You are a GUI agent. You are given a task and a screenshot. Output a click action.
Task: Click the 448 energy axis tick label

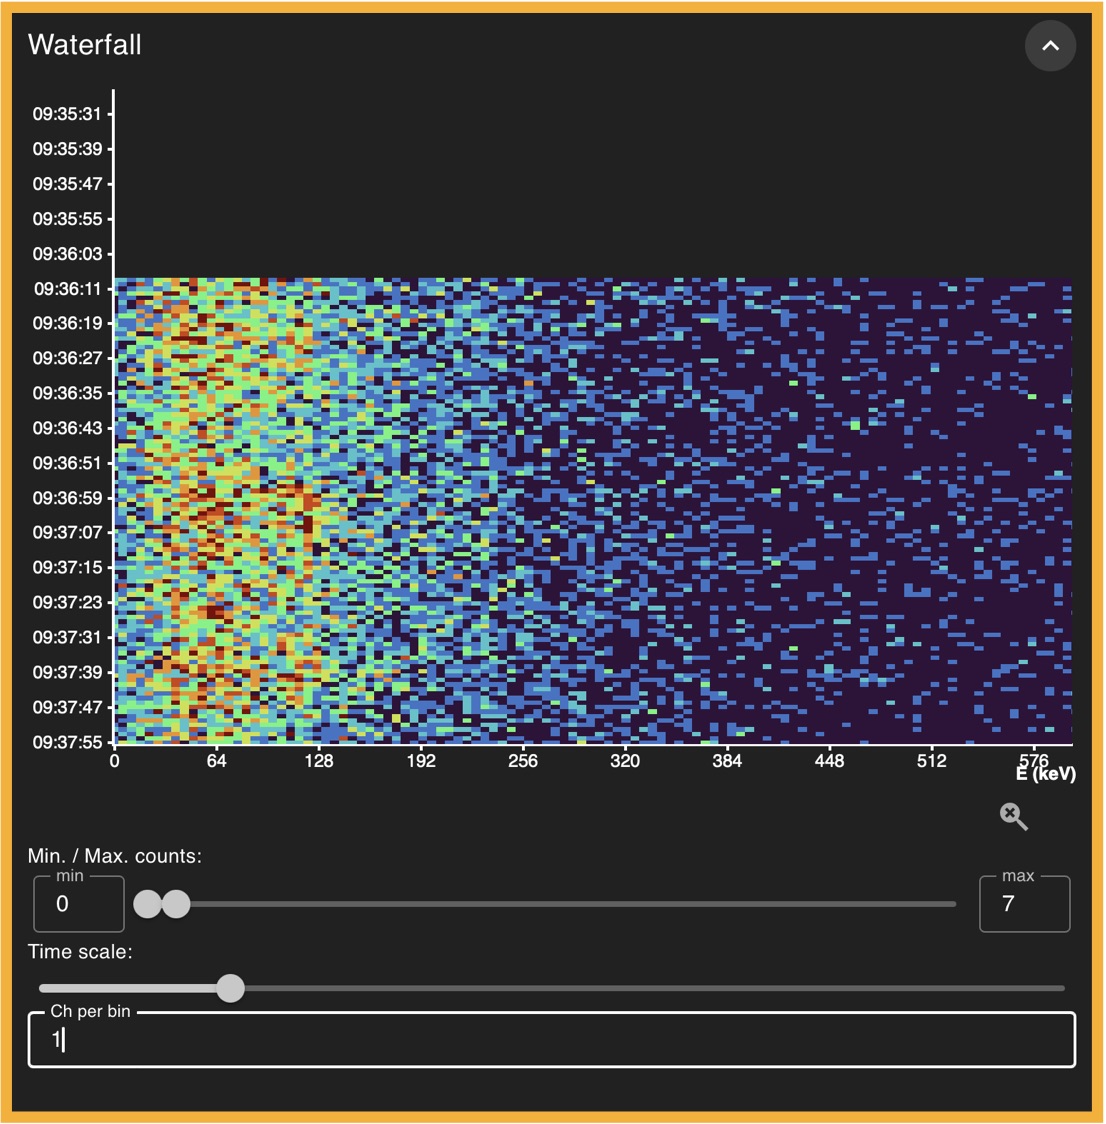pyautogui.click(x=829, y=761)
